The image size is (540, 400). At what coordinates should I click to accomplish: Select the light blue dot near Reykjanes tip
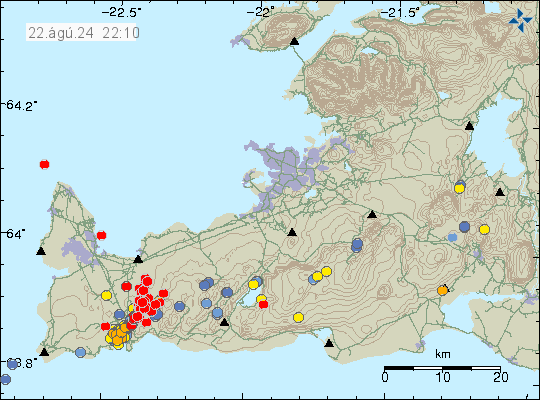tap(80, 352)
